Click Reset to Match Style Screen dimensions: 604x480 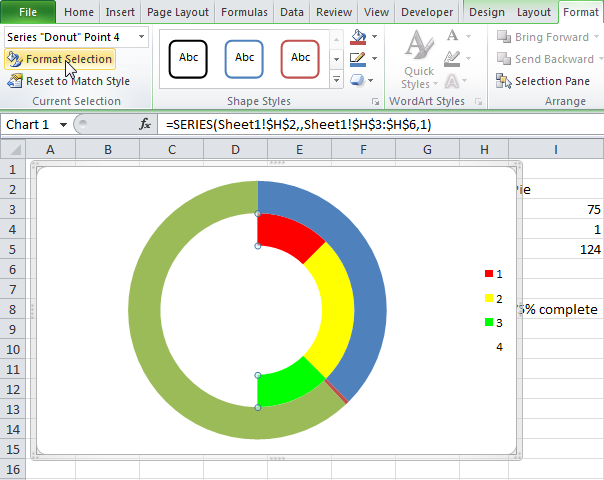tap(68, 81)
